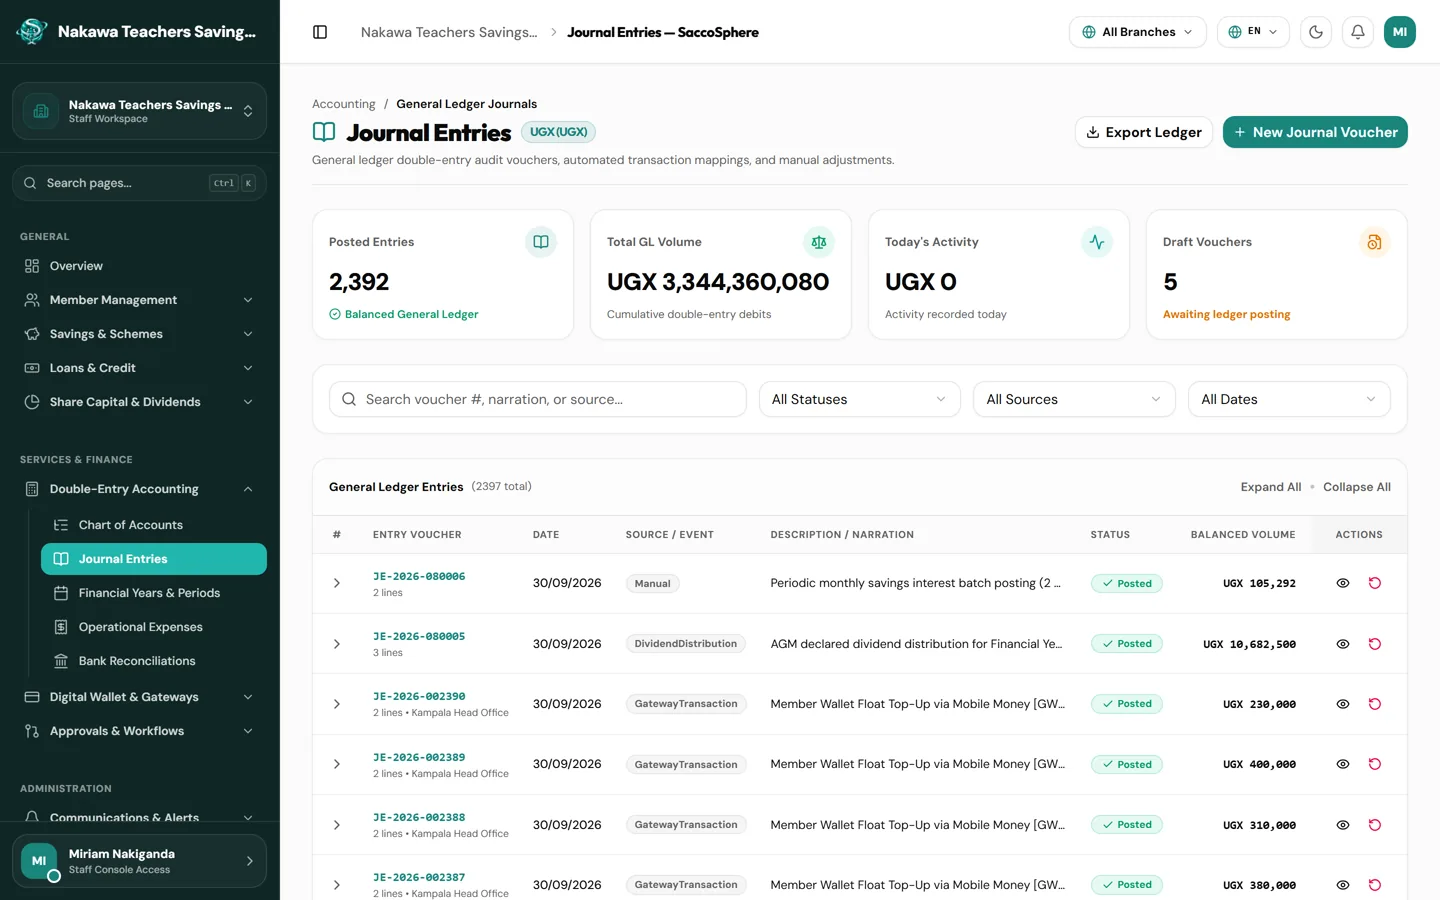Expand row JE-2026-080005

click(337, 644)
